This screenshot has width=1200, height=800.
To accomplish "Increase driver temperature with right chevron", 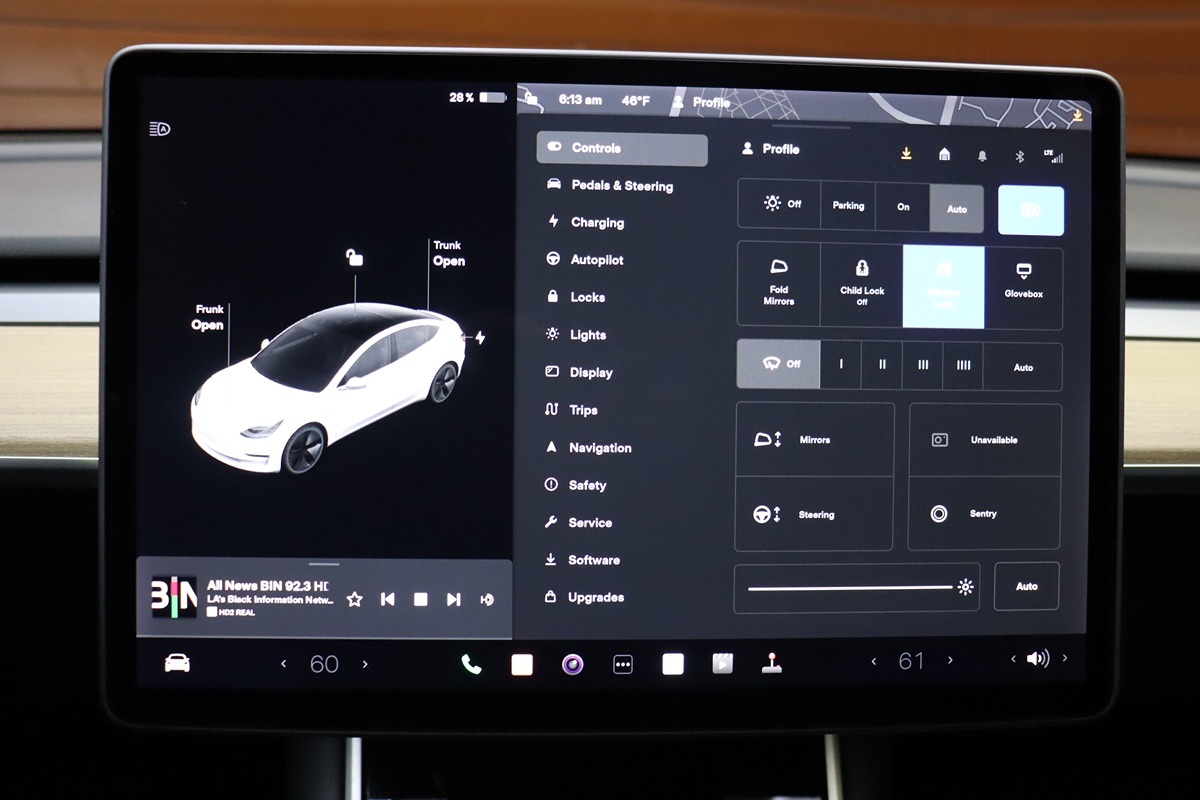I will click(x=365, y=663).
